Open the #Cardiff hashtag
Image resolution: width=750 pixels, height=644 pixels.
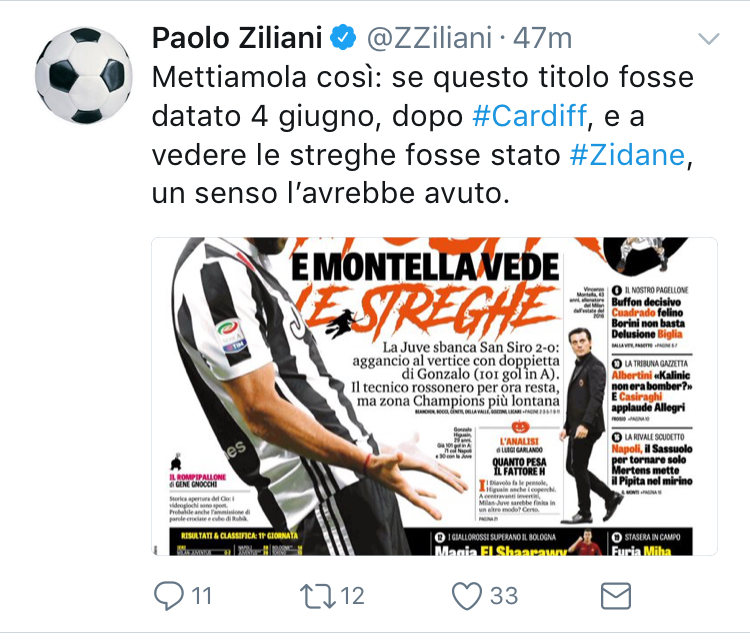point(529,116)
